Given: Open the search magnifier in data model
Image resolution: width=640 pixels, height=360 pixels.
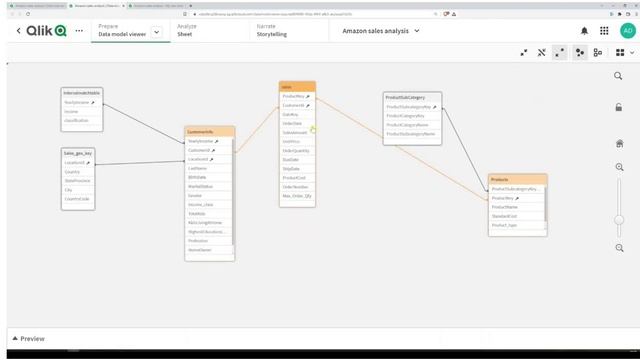Looking at the screenshot, I should [618, 76].
